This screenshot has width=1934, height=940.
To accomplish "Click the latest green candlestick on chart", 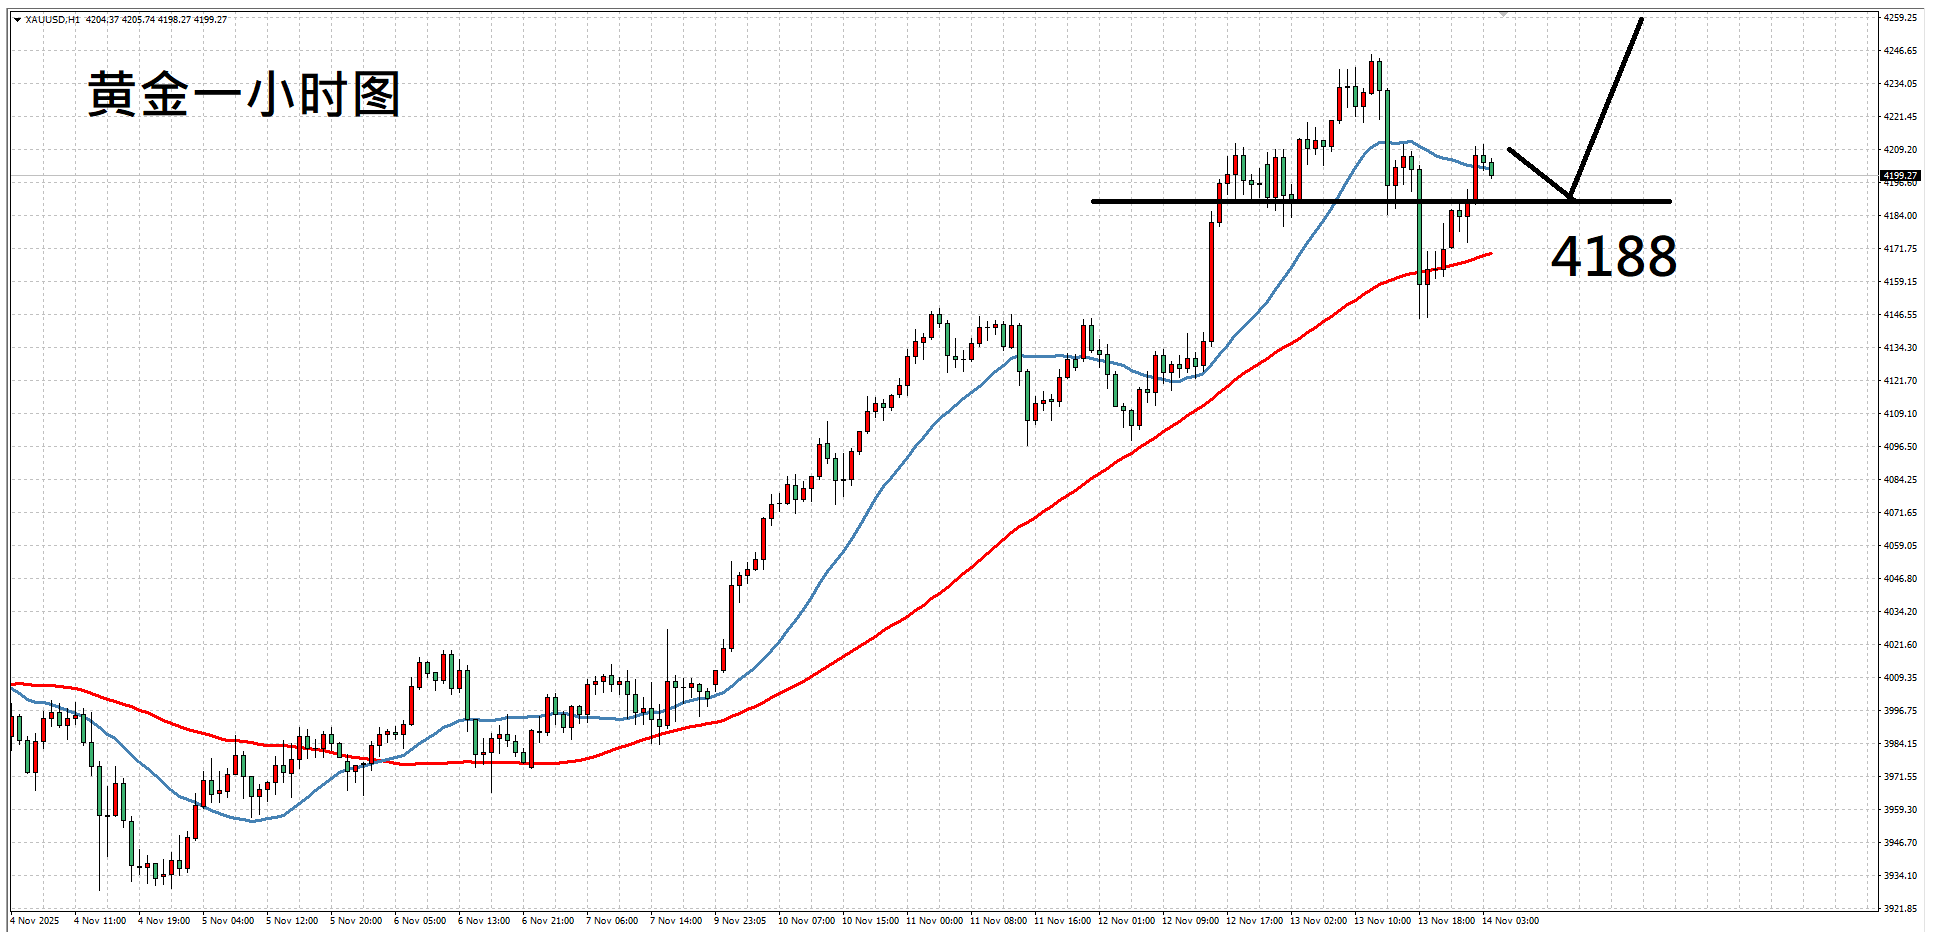I will [1491, 169].
